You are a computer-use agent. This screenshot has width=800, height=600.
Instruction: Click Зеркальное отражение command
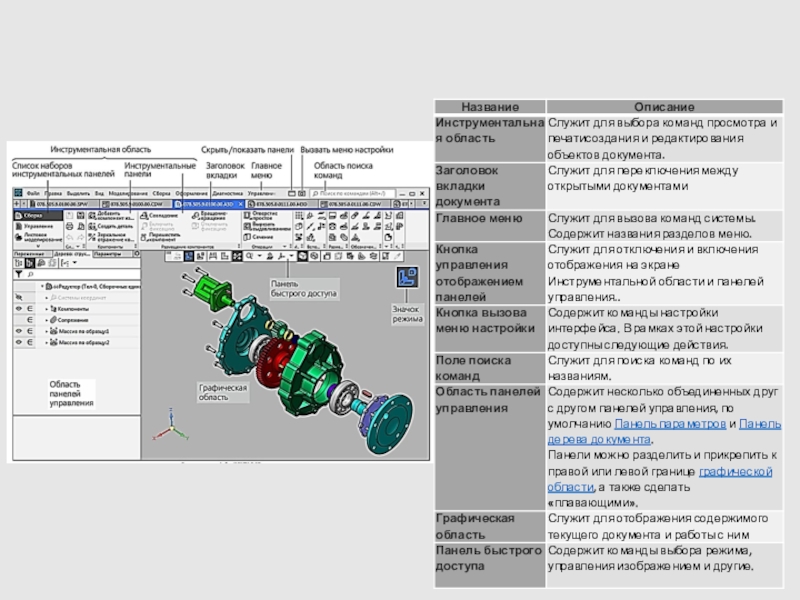click(111, 237)
